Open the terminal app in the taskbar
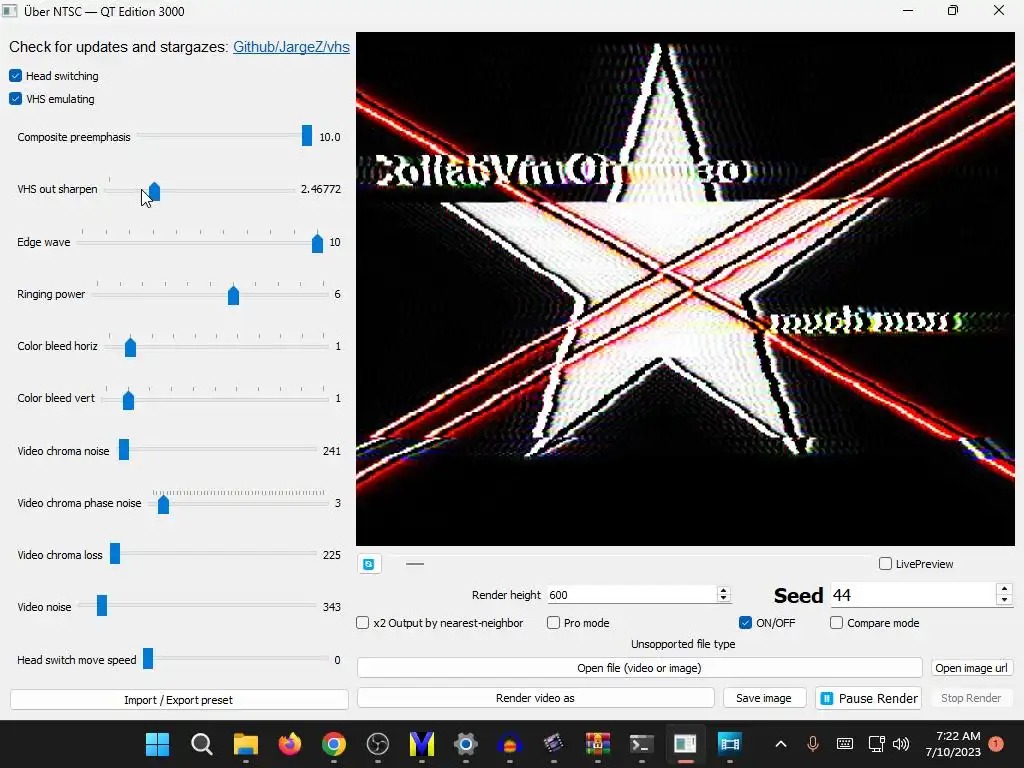Viewport: 1024px width, 768px height. 641,744
